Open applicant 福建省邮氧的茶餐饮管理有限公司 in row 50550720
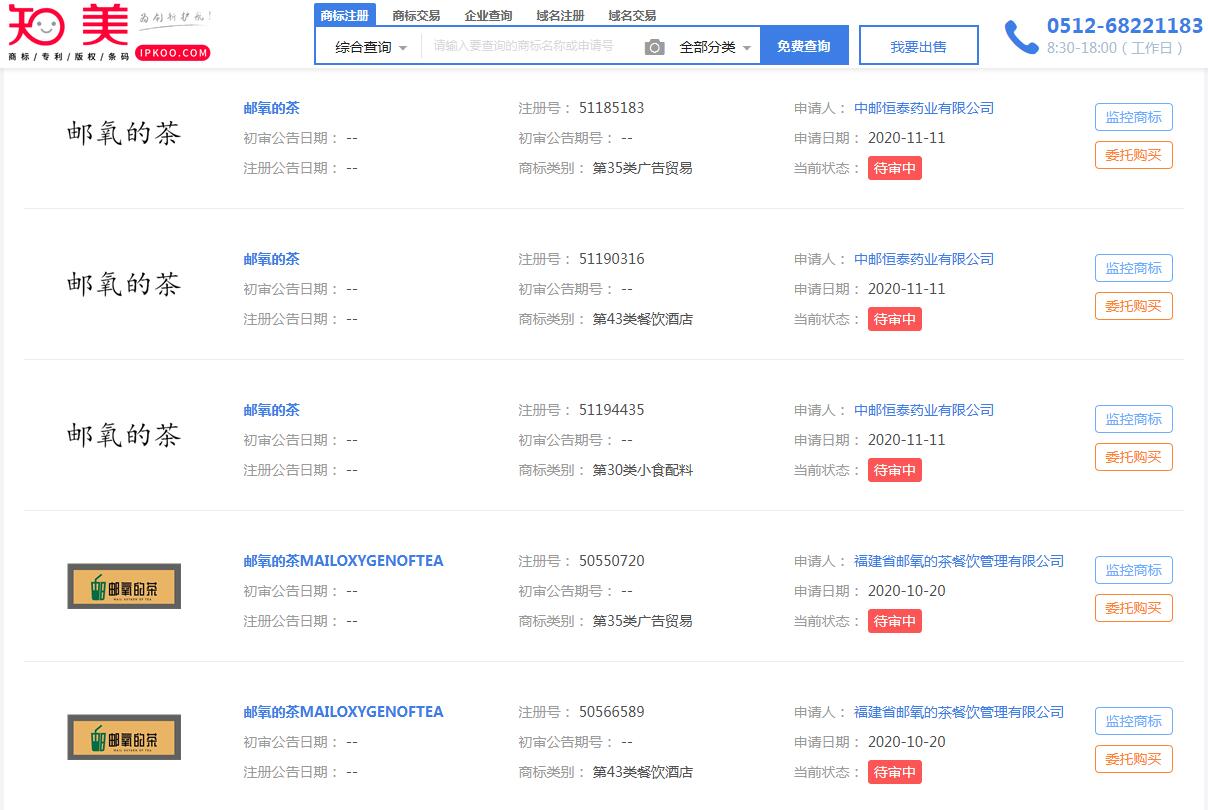Viewport: 1208px width, 810px height. [x=959, y=561]
